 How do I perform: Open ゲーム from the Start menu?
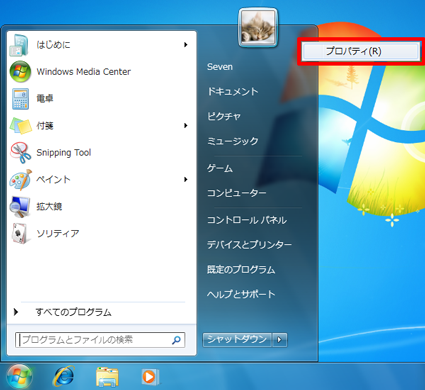pos(220,168)
